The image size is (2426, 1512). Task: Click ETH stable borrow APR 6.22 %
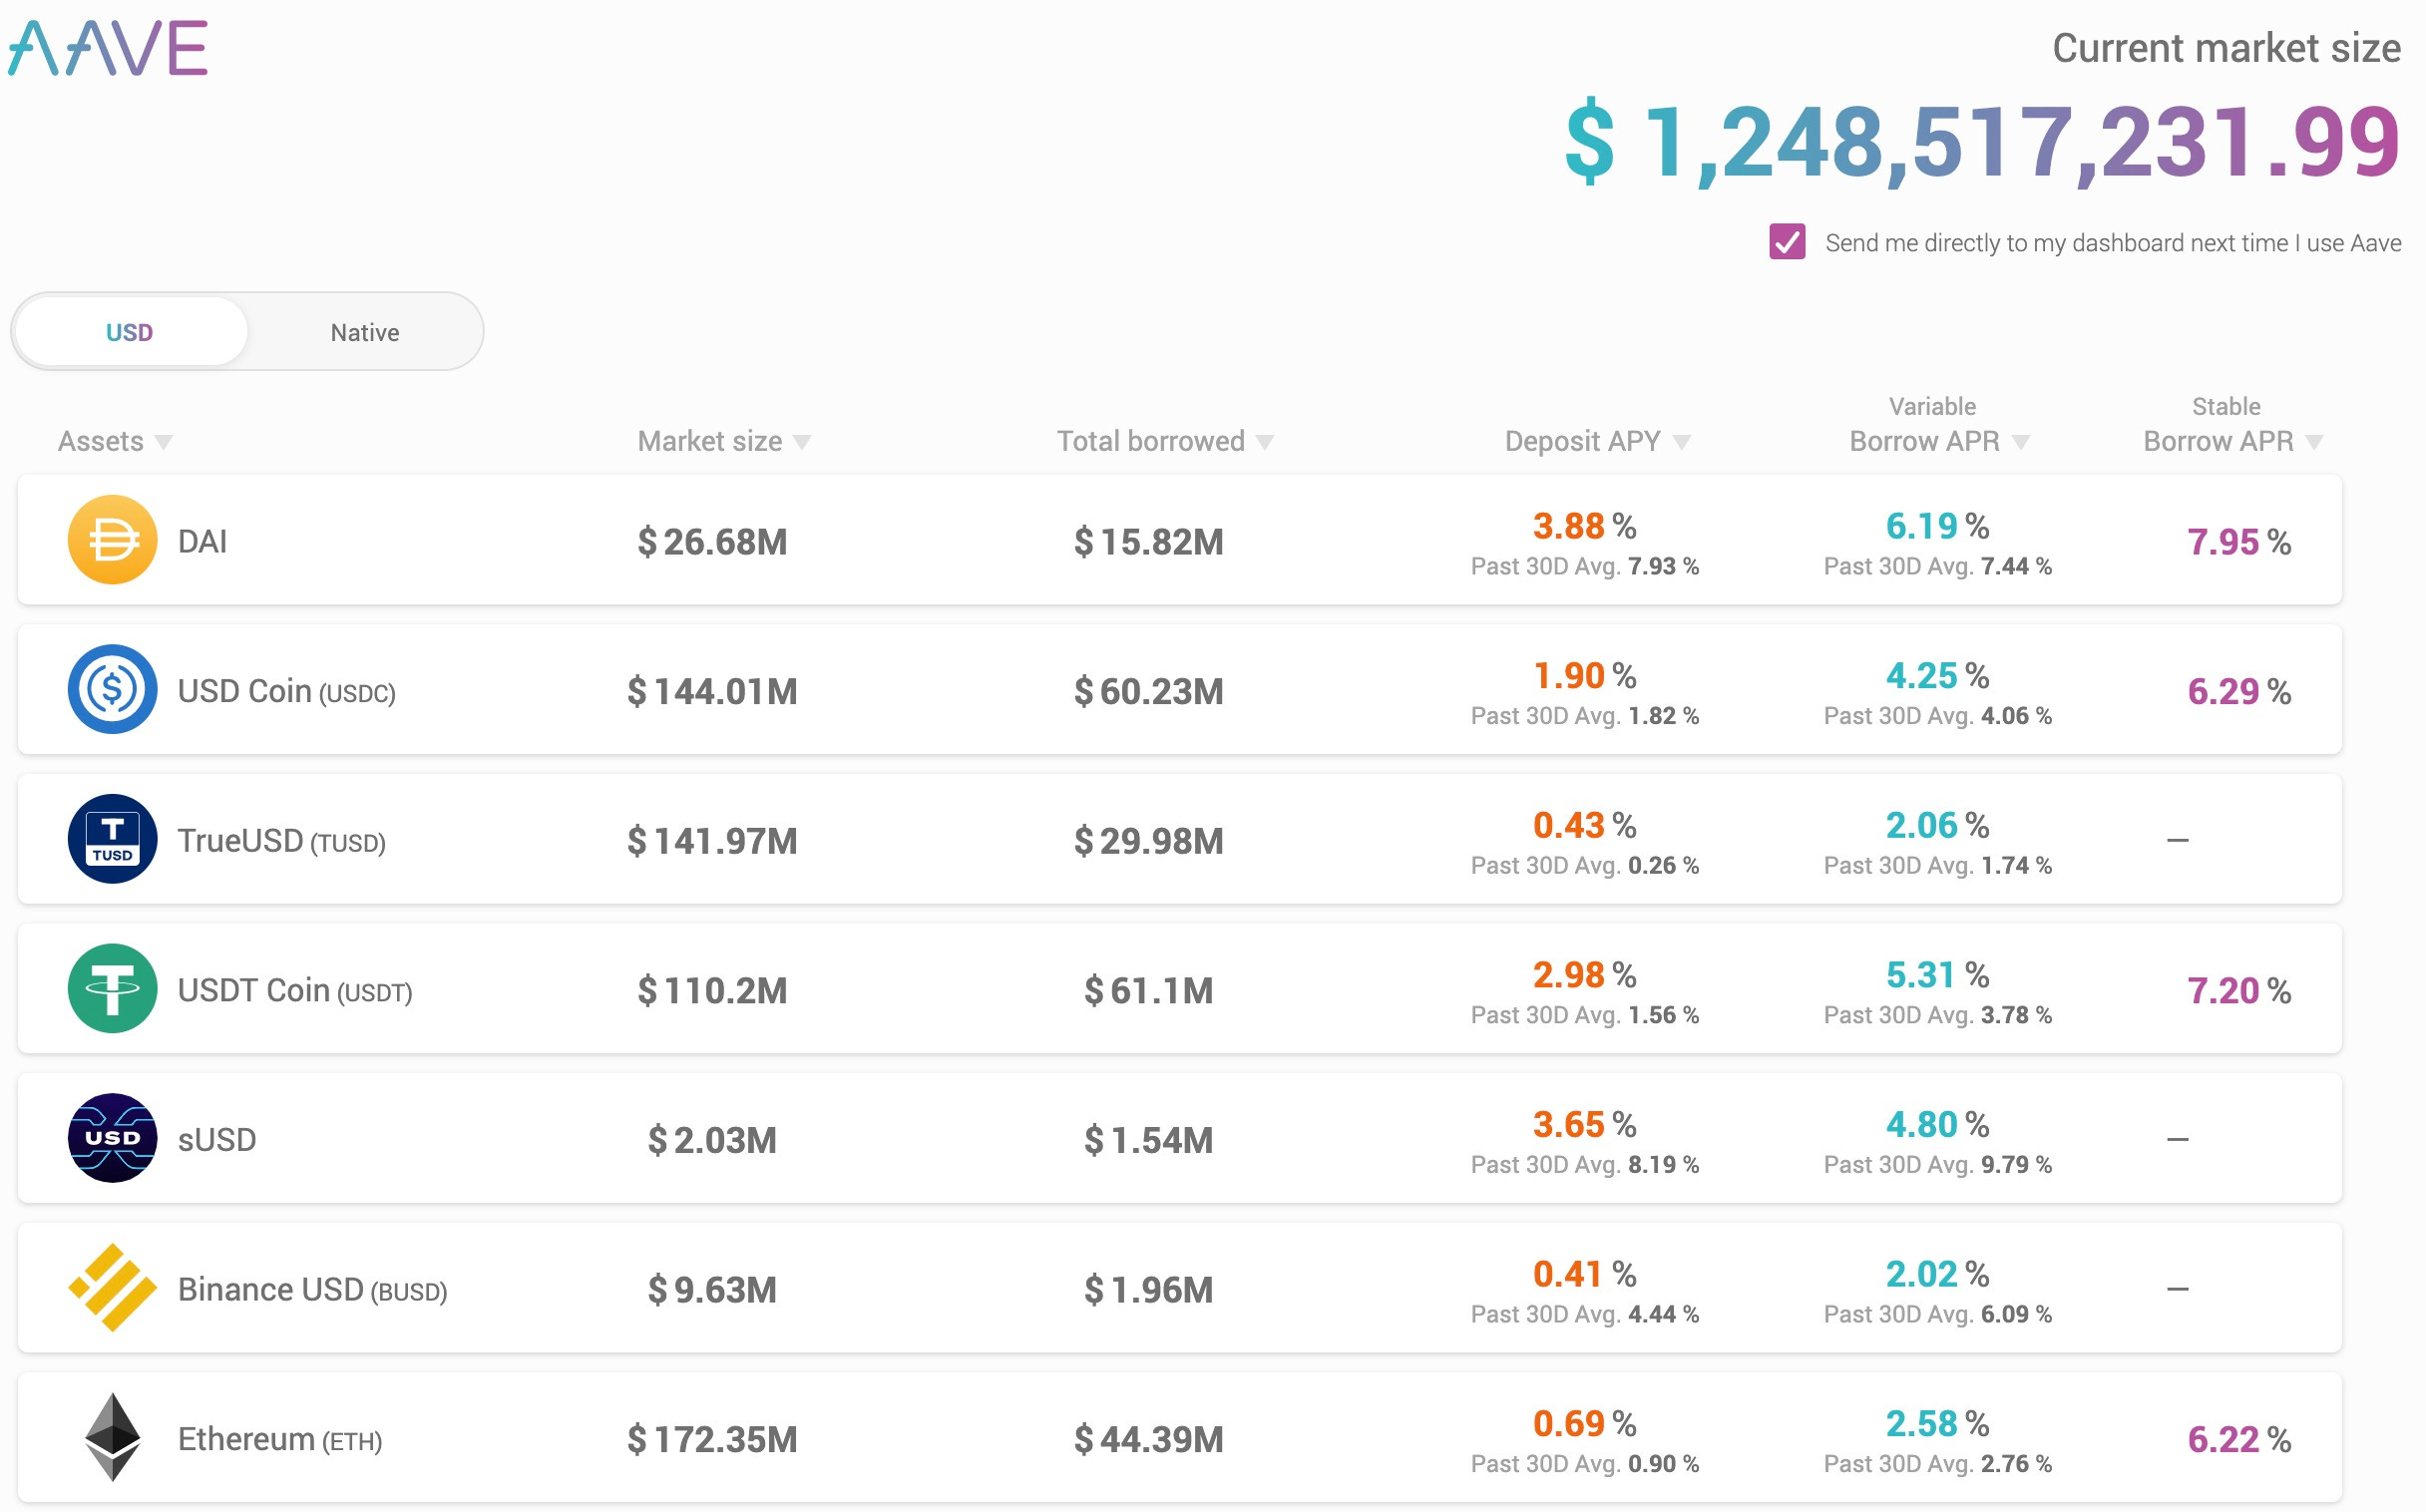pyautogui.click(x=2239, y=1439)
